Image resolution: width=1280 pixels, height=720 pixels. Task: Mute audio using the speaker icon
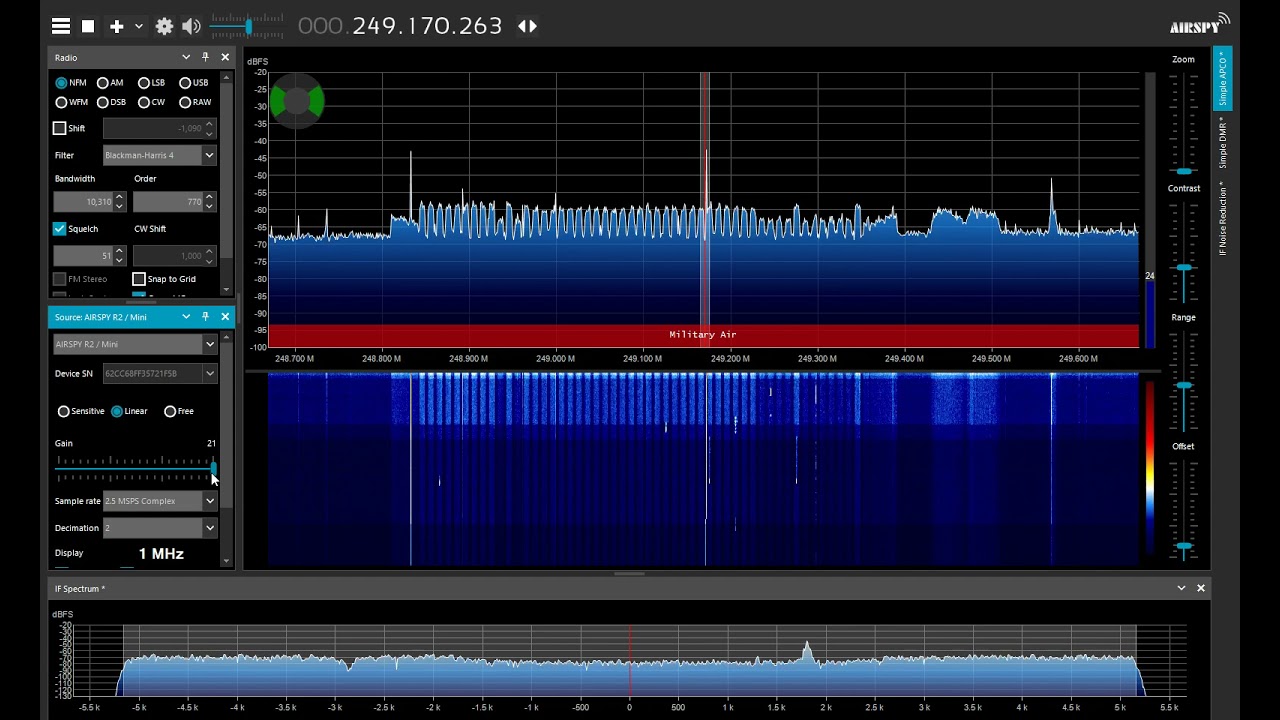tap(191, 26)
